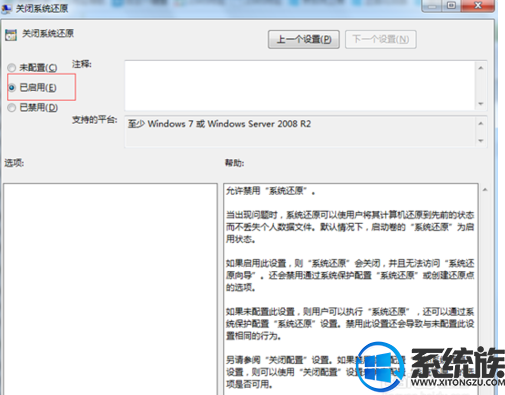The width and height of the screenshot is (505, 395).
Task: Click the comment box scroll down arrow
Action: pos(481,104)
